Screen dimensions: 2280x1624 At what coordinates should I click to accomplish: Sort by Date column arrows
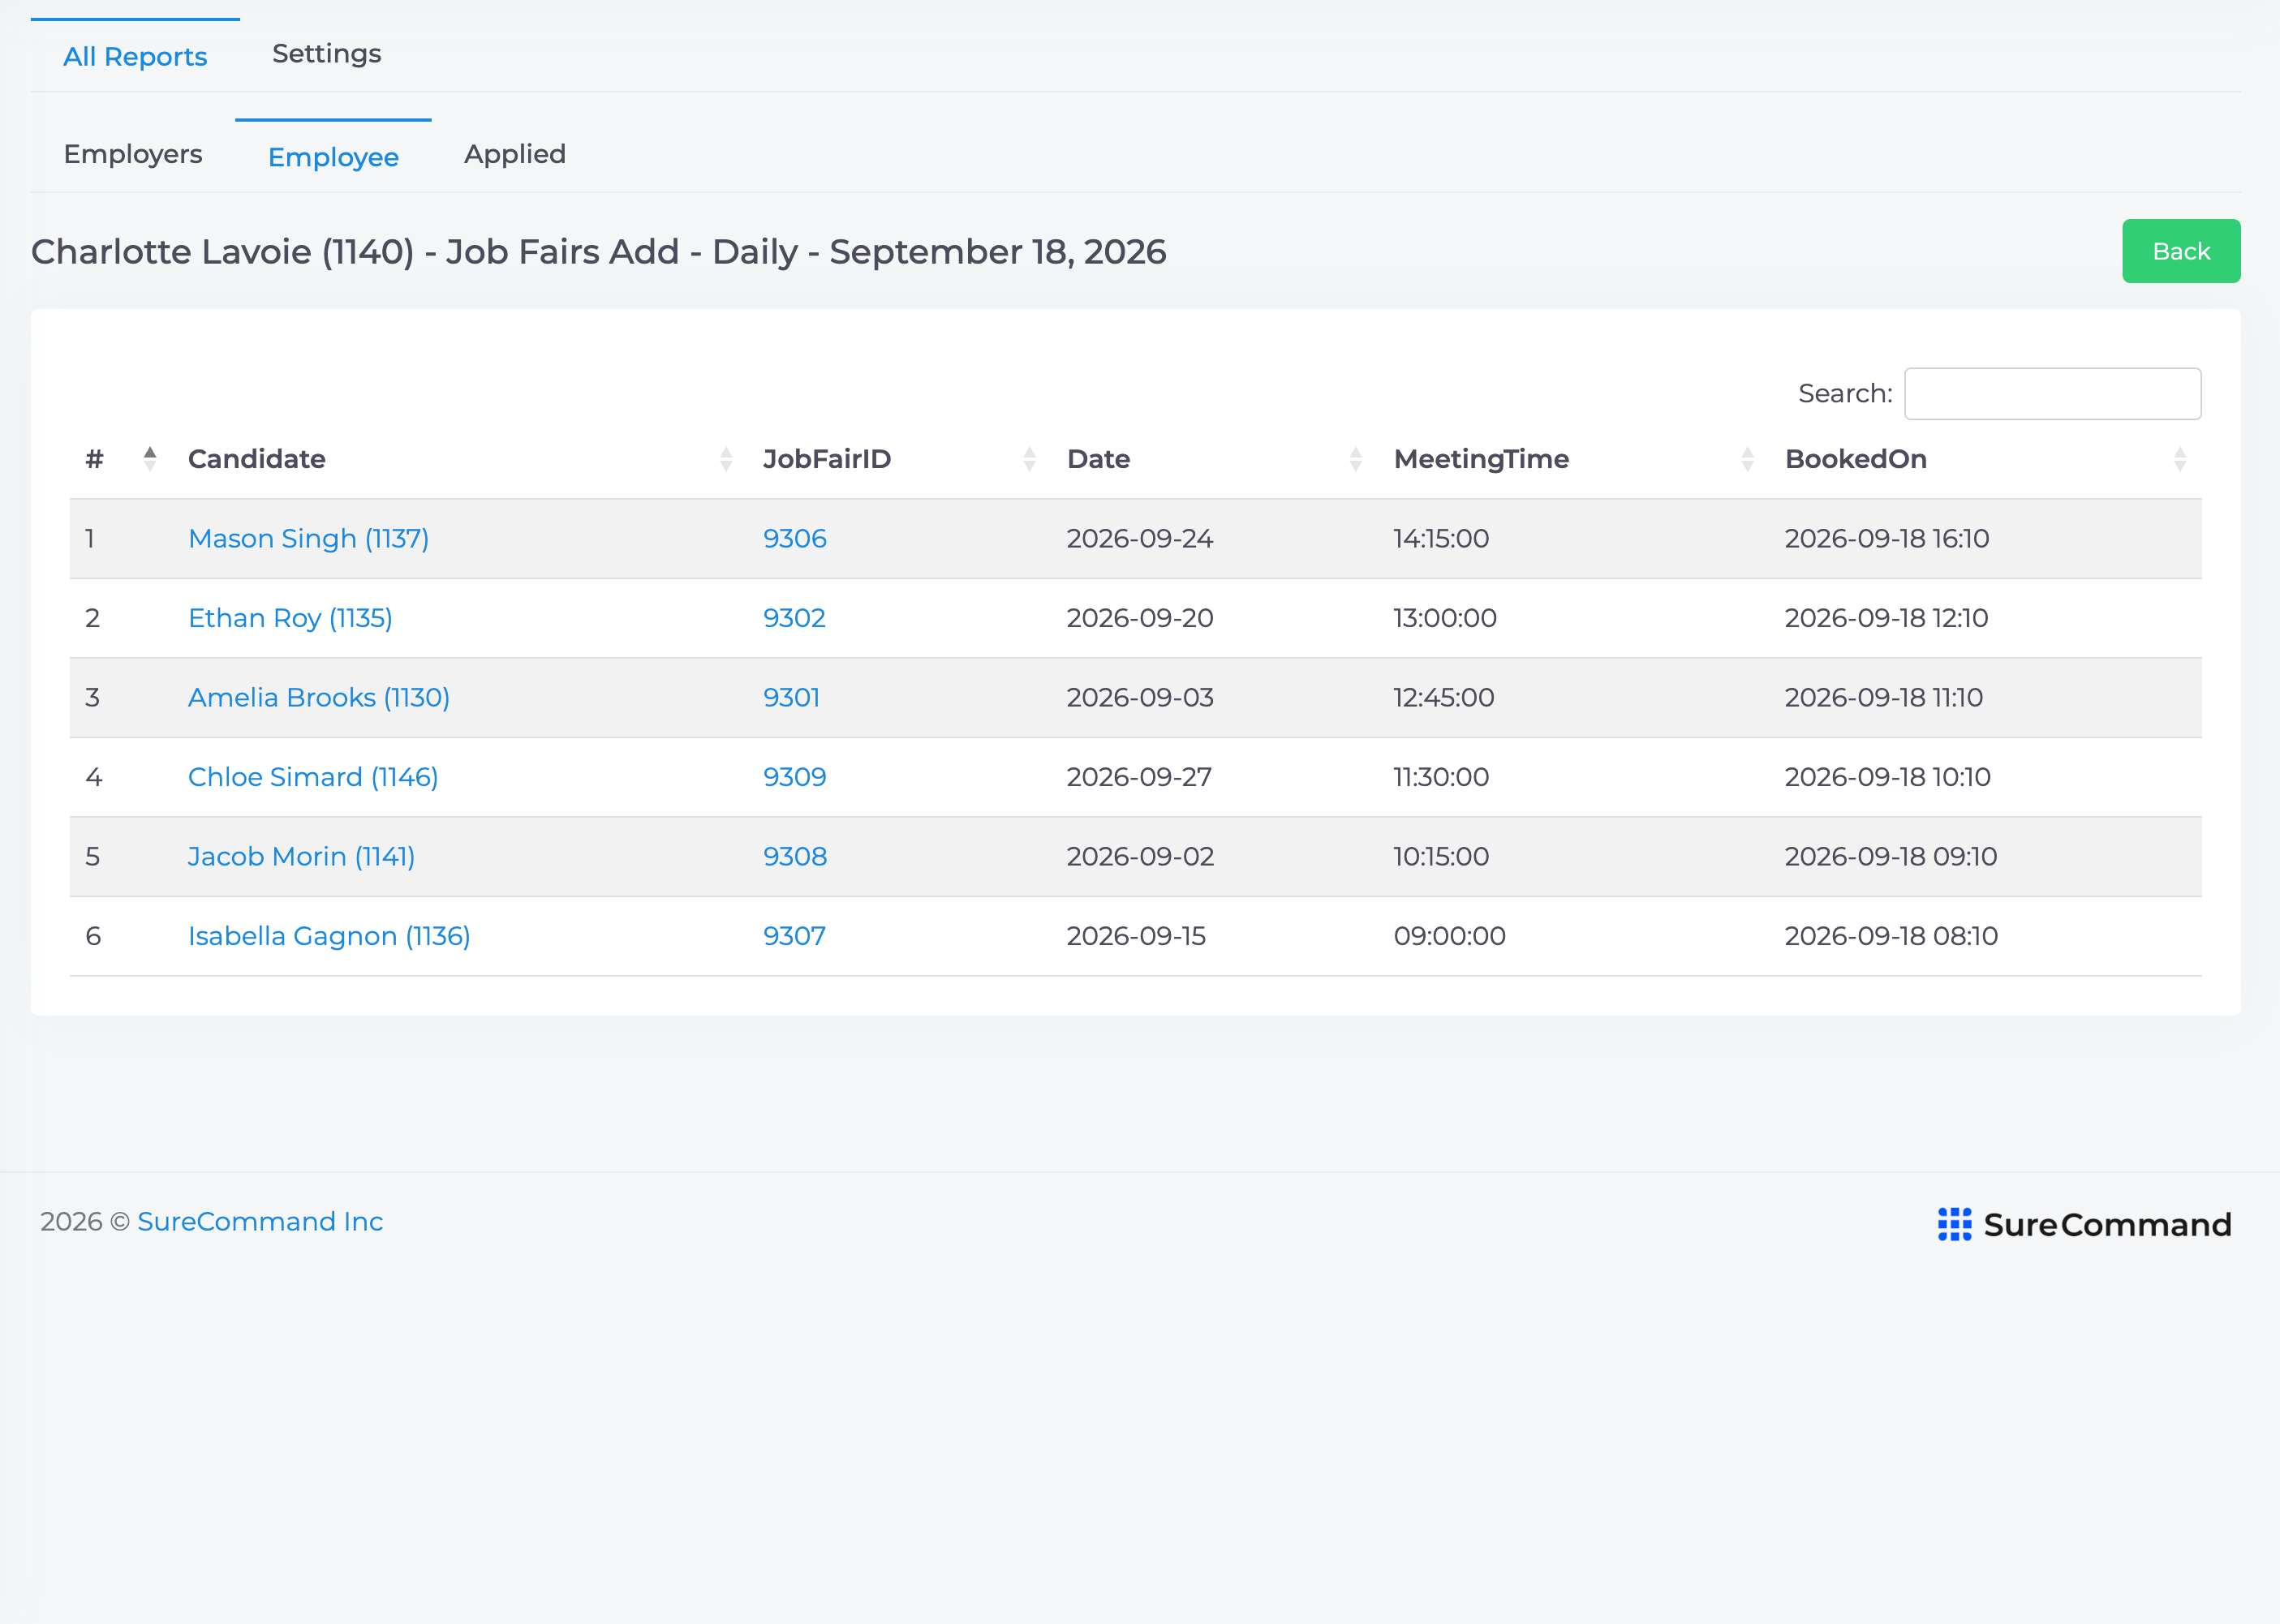tap(1355, 459)
